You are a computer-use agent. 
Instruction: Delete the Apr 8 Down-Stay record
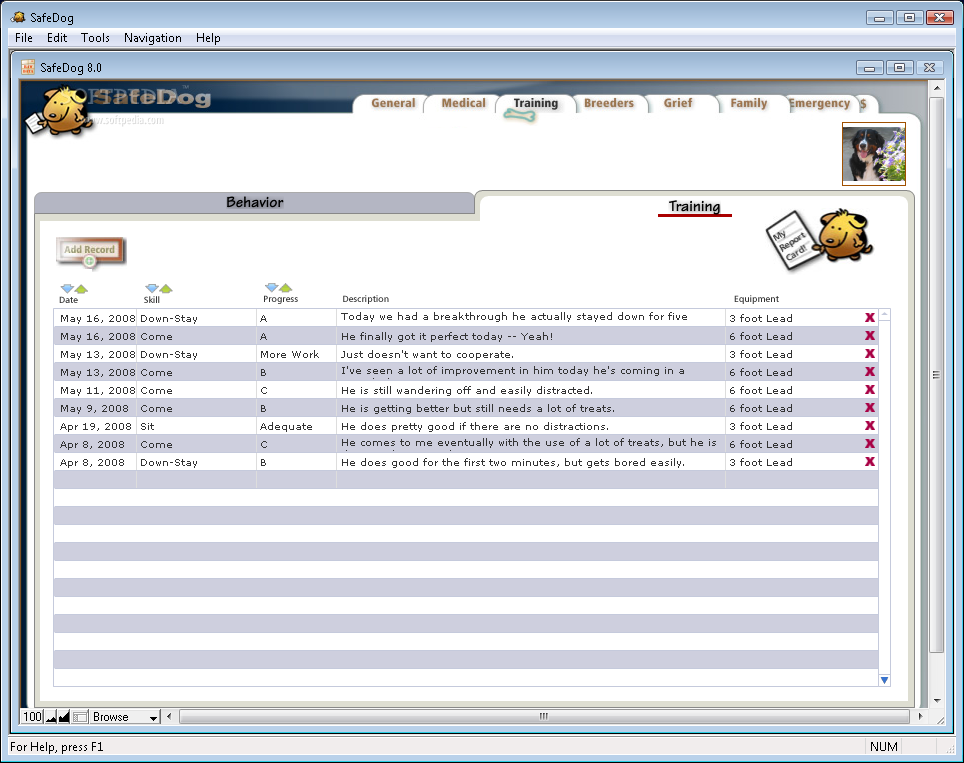(869, 462)
